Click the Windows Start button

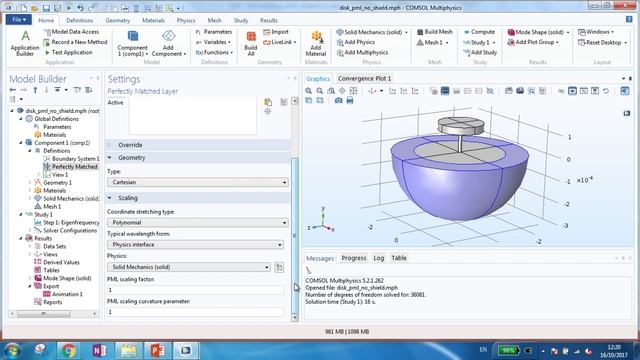click(12, 350)
